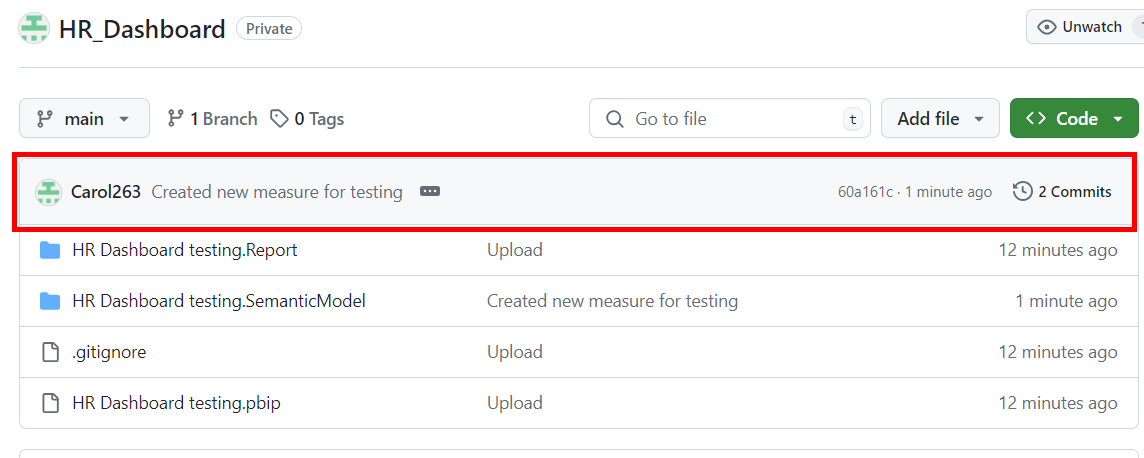Screen dimensions: 1144x458
Task: Click the HR_Dashboard repository avatar icon
Action: tap(35, 28)
